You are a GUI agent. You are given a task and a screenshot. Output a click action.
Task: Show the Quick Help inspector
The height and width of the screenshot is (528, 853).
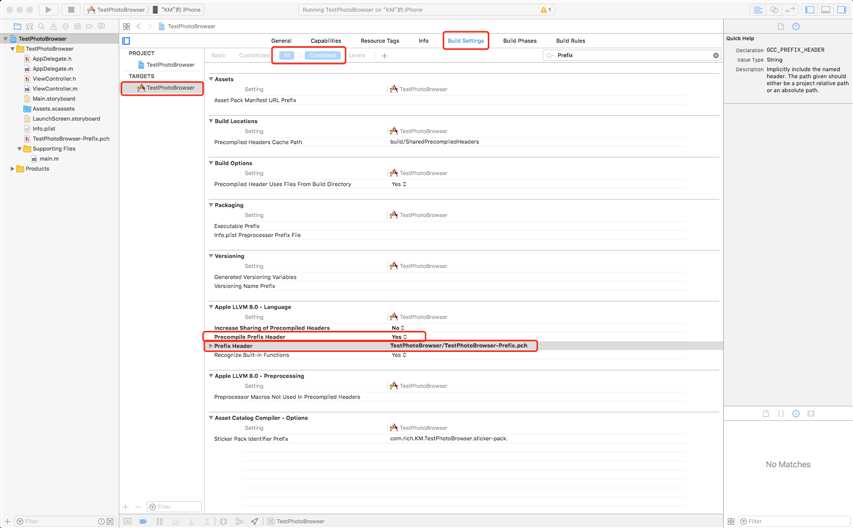click(796, 26)
